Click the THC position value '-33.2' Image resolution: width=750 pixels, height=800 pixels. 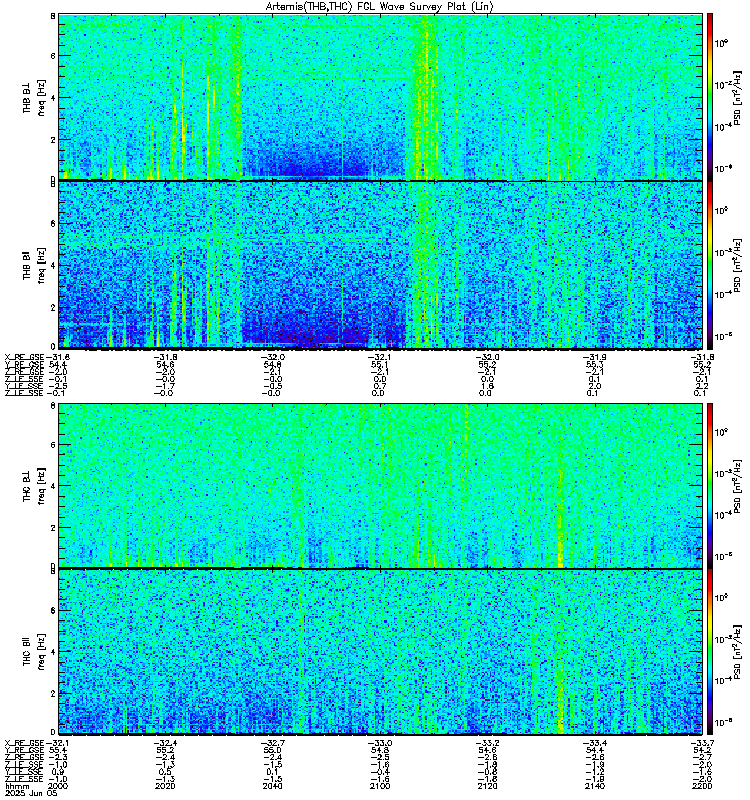(x=487, y=743)
